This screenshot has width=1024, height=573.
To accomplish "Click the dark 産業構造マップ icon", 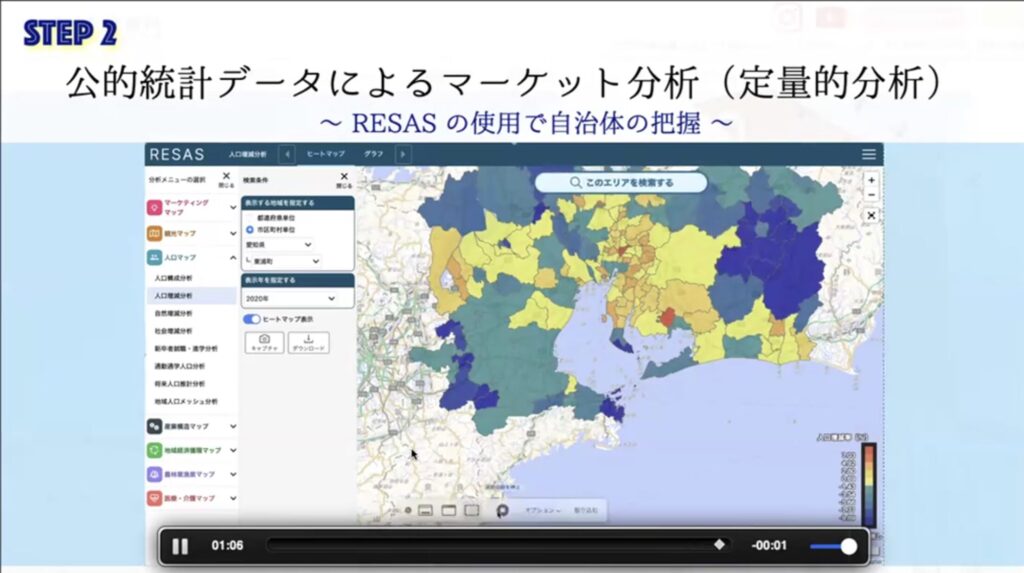I will (154, 426).
